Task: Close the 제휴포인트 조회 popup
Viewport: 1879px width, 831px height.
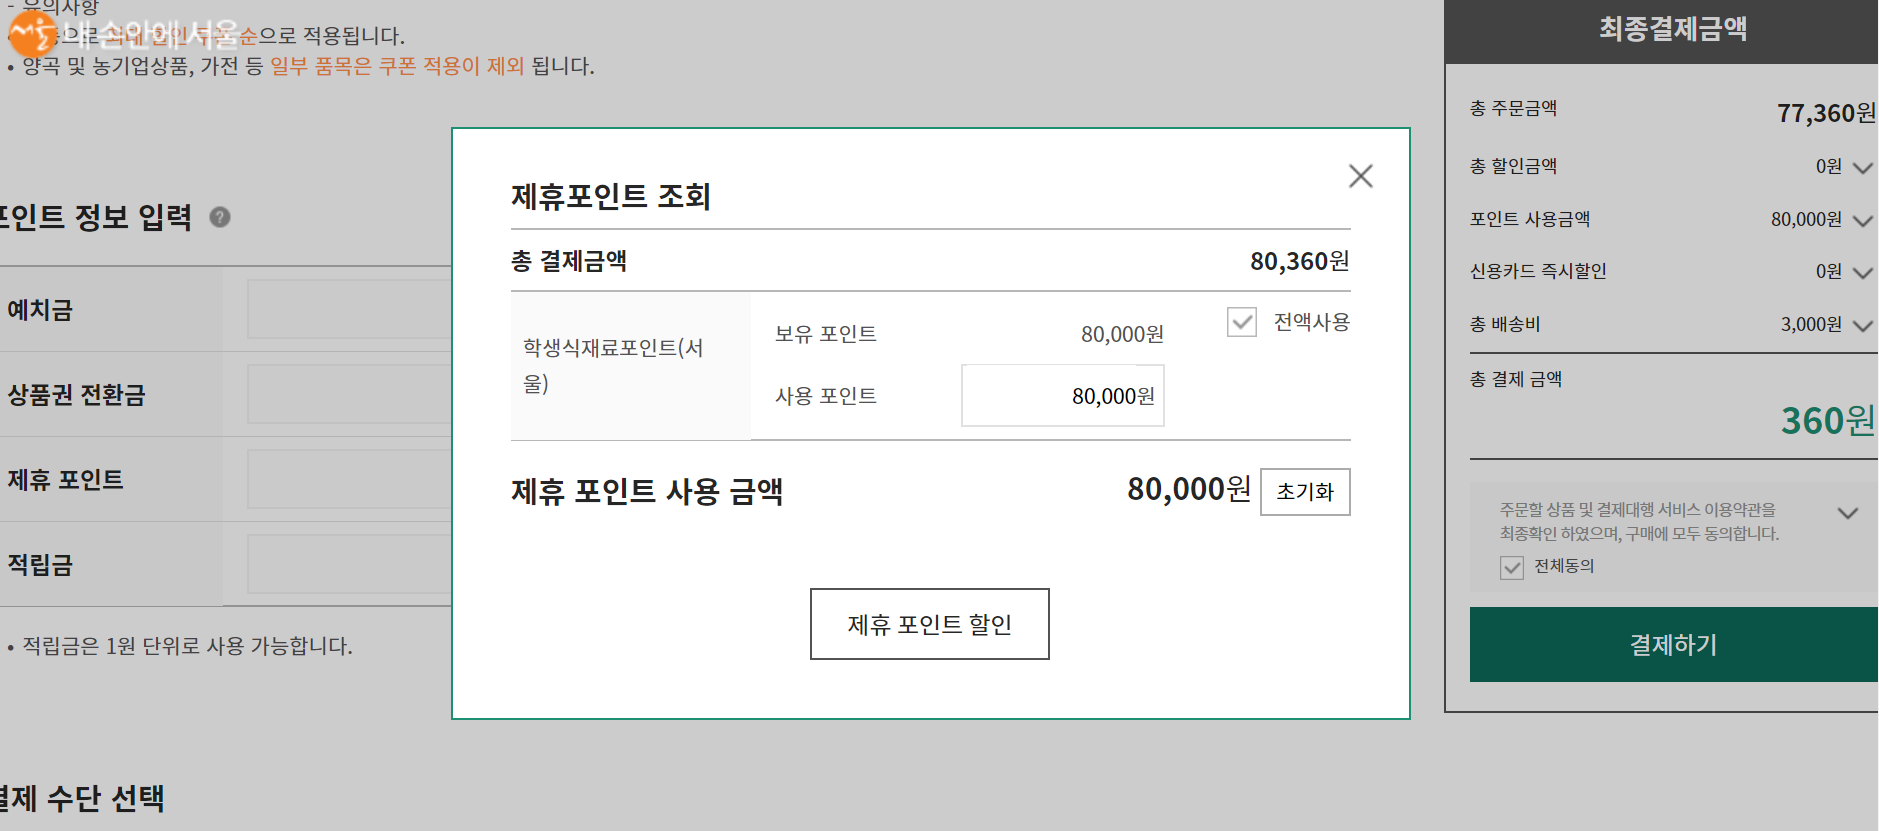Action: pos(1360,176)
